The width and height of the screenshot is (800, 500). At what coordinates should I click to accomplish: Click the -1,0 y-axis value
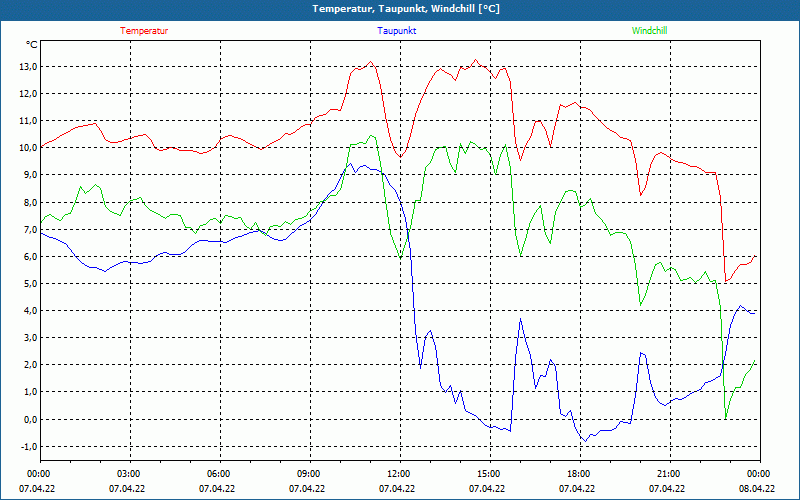click(29, 446)
